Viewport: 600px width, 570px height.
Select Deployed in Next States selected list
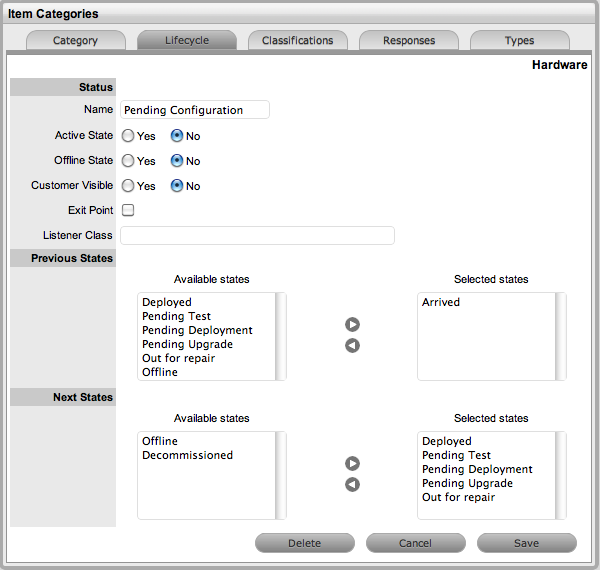(x=447, y=441)
